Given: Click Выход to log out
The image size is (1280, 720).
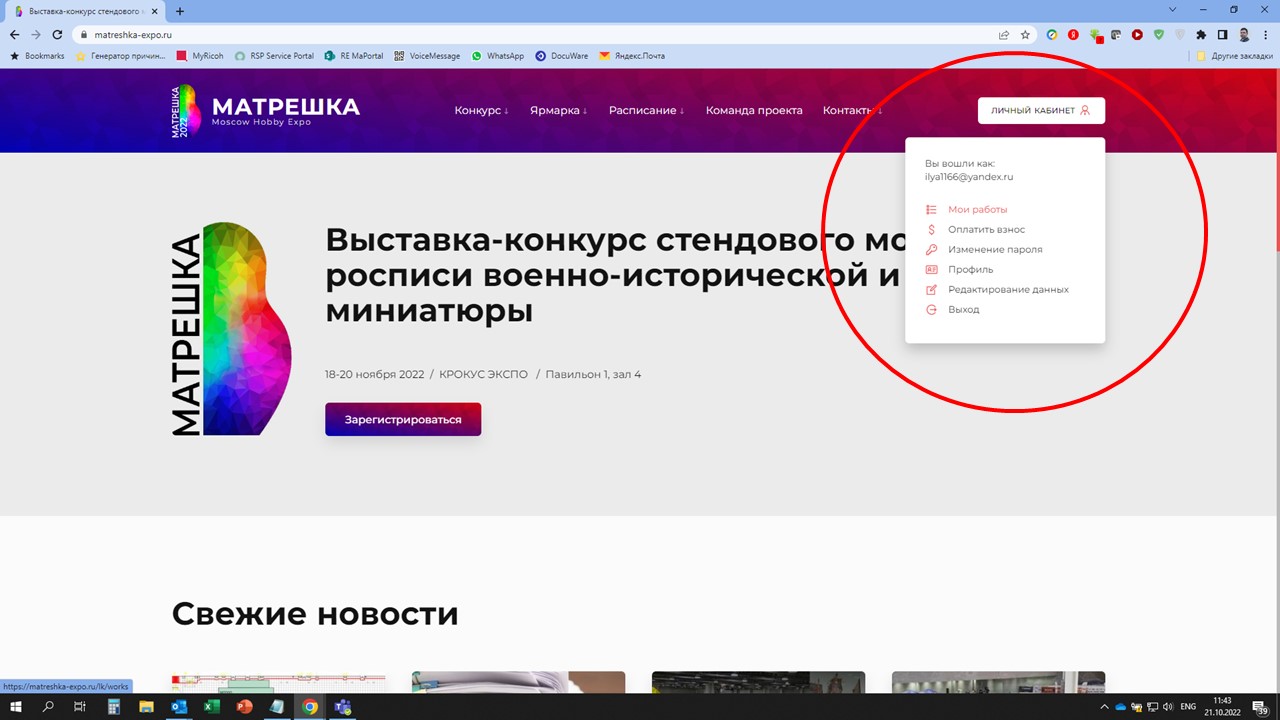Looking at the screenshot, I should click(x=963, y=310).
